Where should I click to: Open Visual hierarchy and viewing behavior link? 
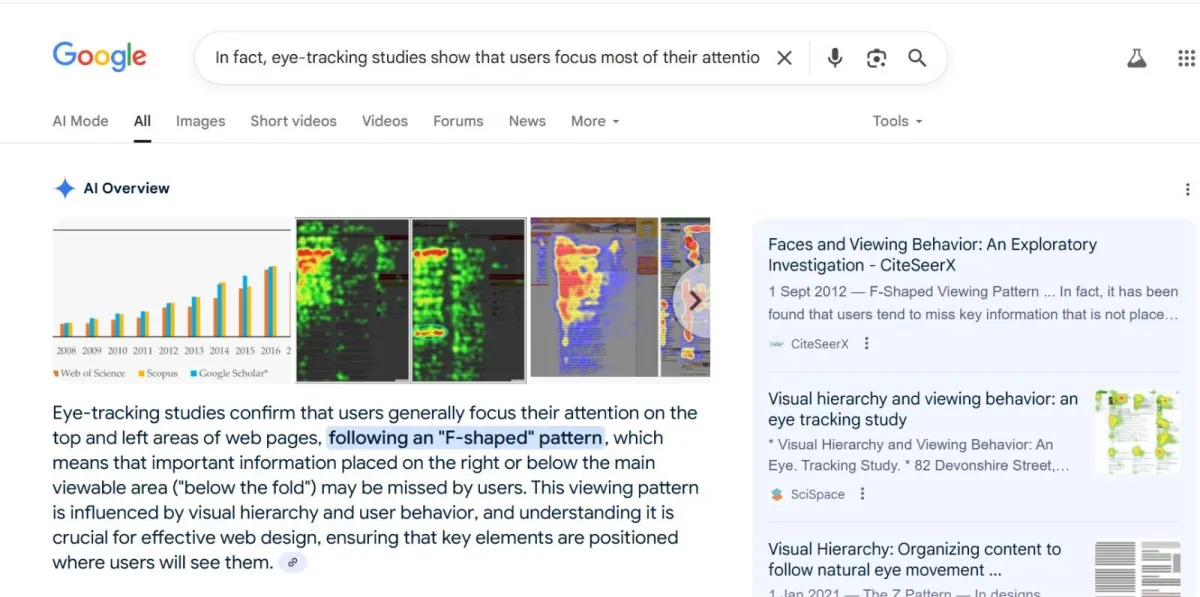(923, 409)
